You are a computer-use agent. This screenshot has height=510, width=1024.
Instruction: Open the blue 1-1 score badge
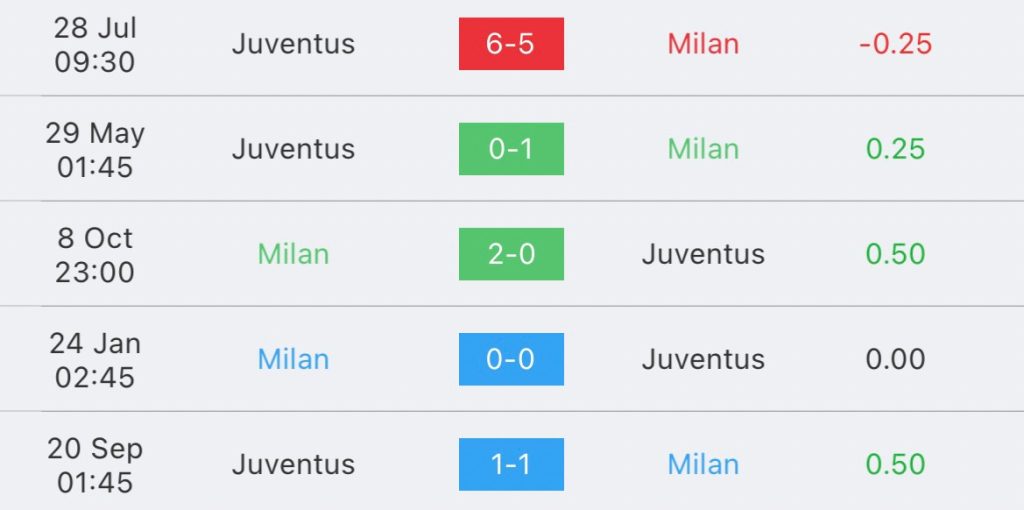(x=511, y=464)
